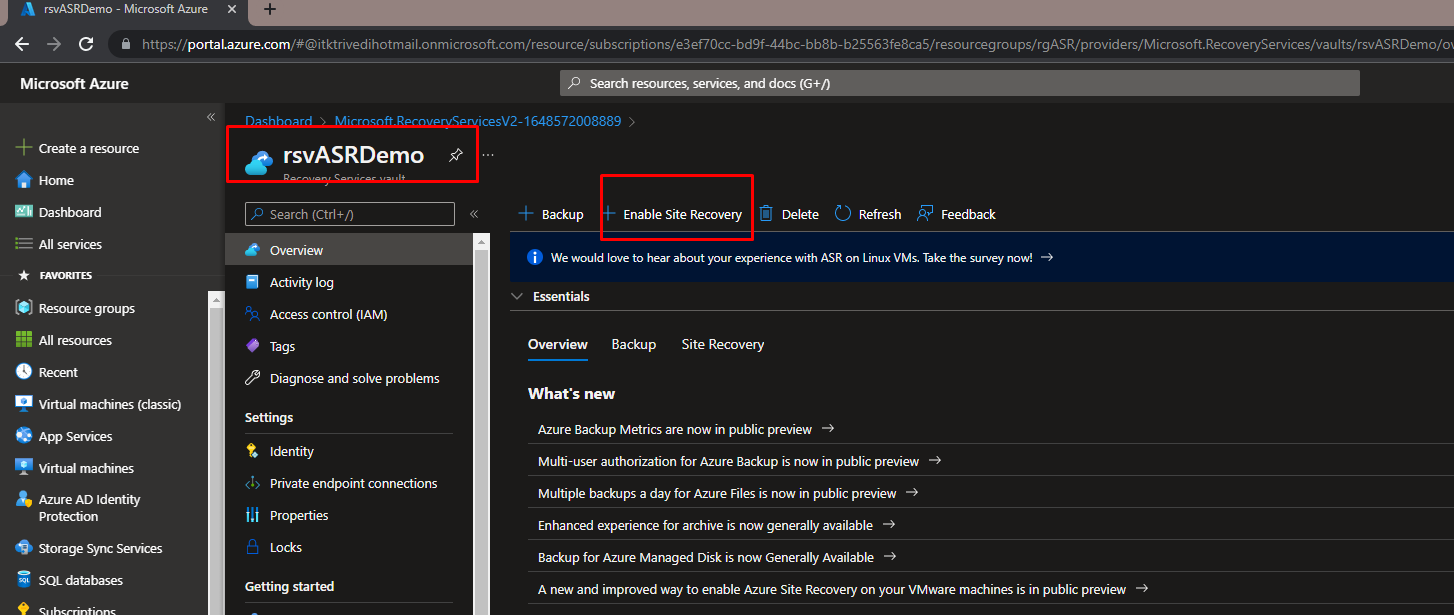Click the vault menu scrollbar
Viewport: 1454px width, 615px height.
481,425
